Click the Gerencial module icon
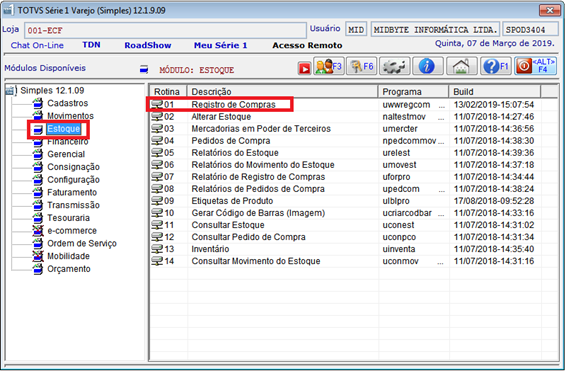This screenshot has width=566, height=371. point(38,154)
